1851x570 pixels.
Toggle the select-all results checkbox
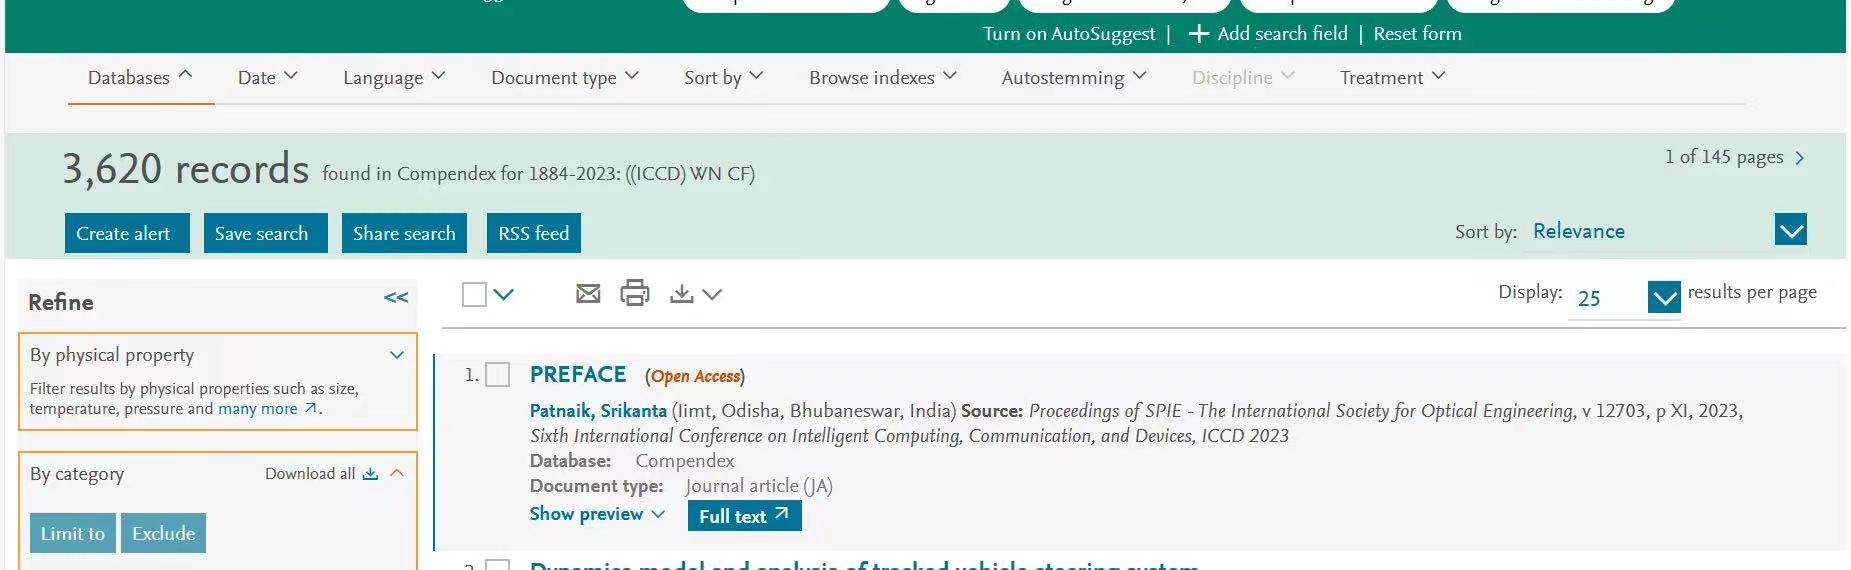[475, 294]
